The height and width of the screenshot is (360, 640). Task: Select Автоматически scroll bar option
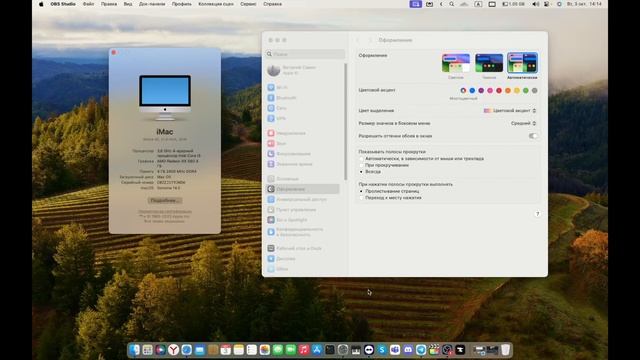pyautogui.click(x=361, y=158)
